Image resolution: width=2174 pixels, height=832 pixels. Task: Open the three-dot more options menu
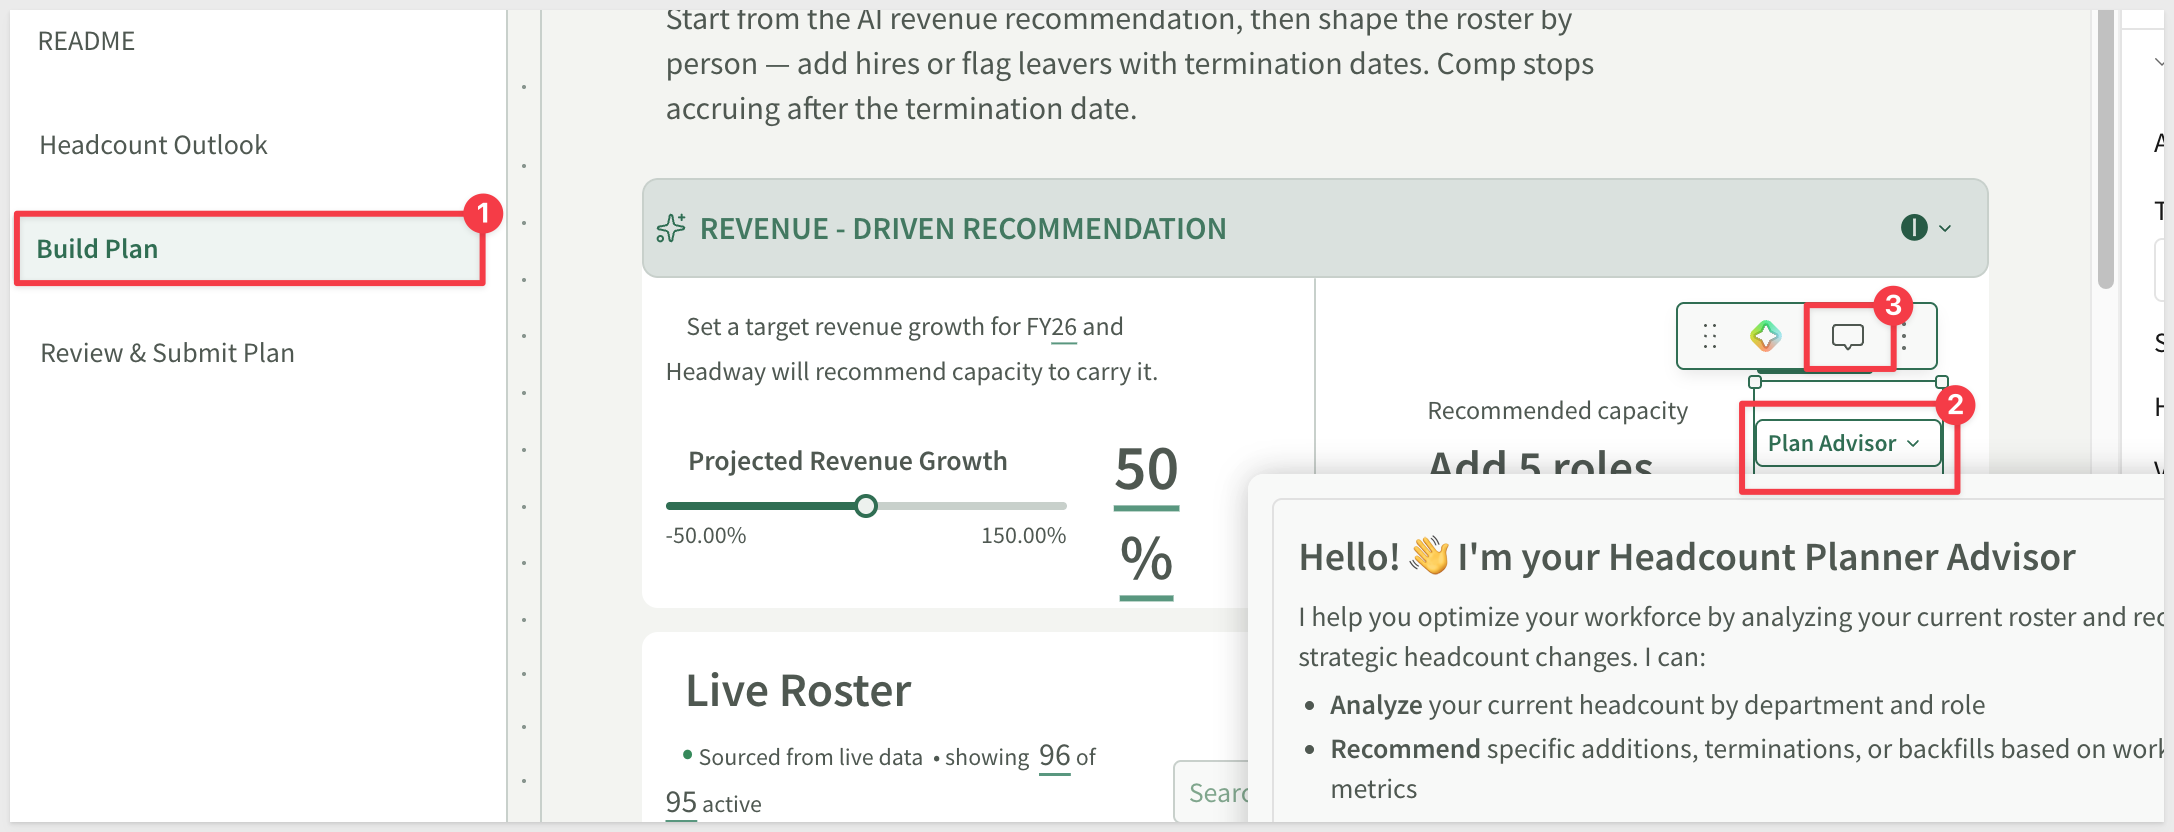[x=1905, y=337]
